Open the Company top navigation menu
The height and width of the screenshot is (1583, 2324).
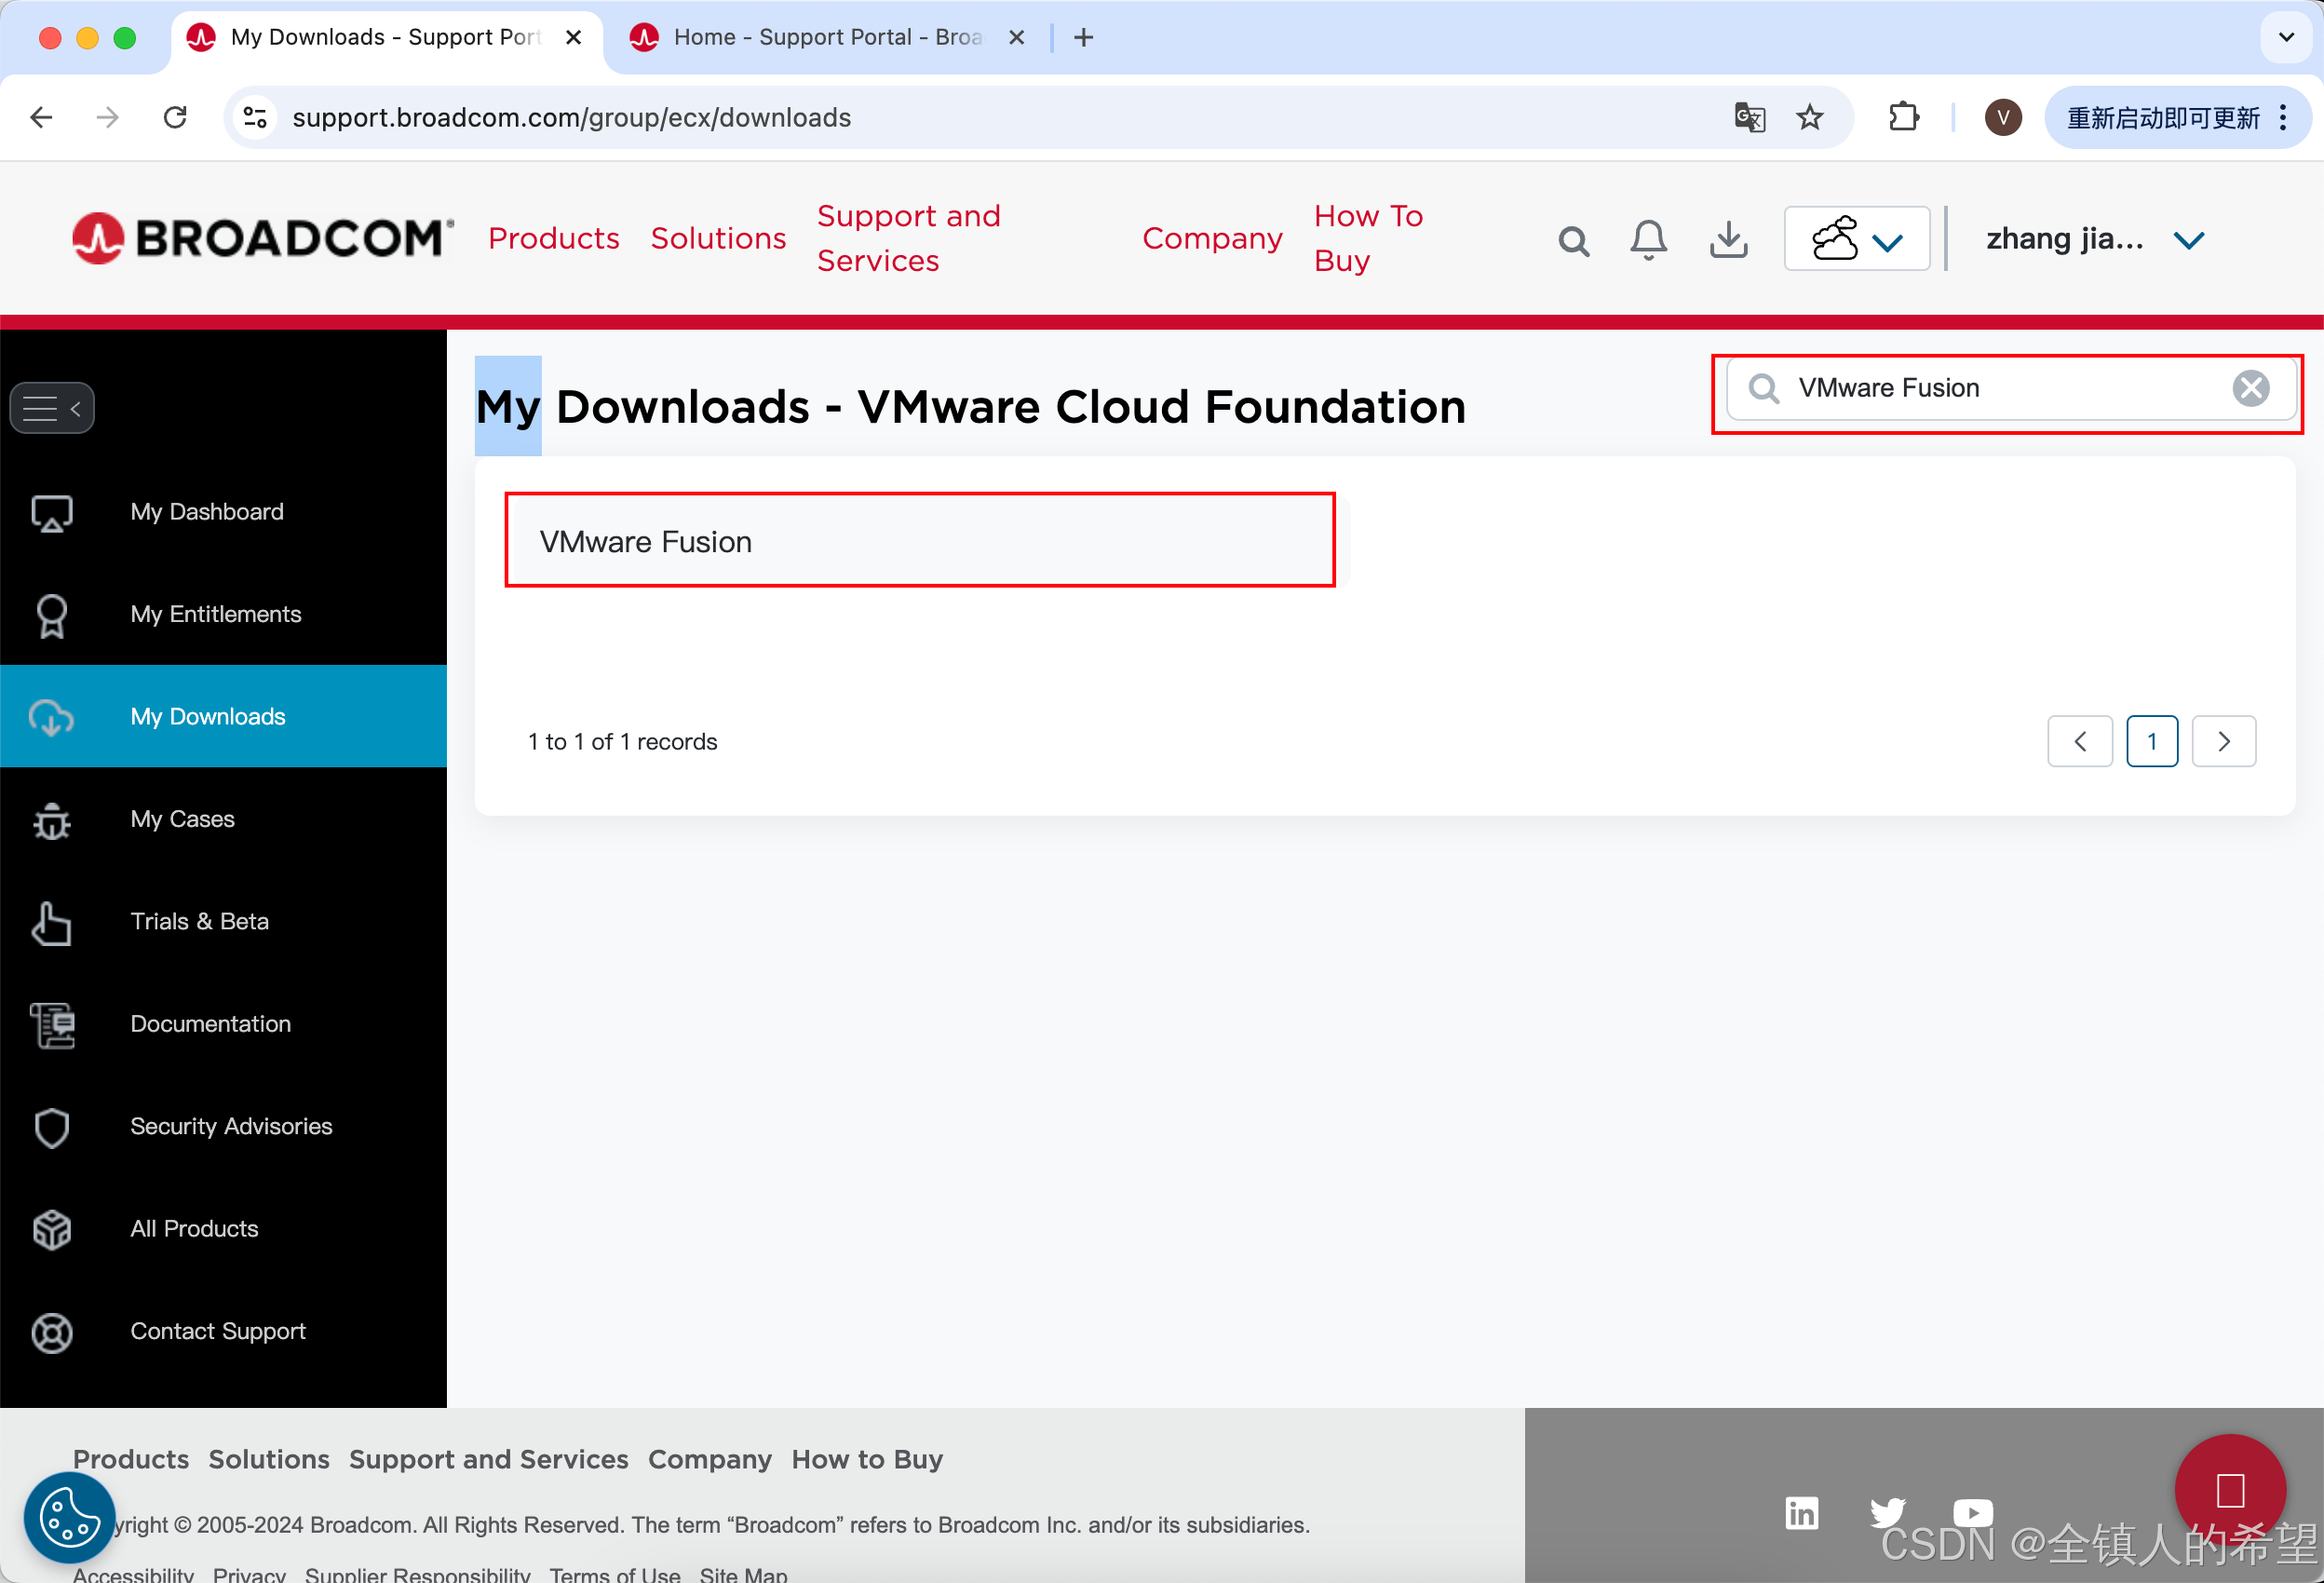tap(1212, 238)
